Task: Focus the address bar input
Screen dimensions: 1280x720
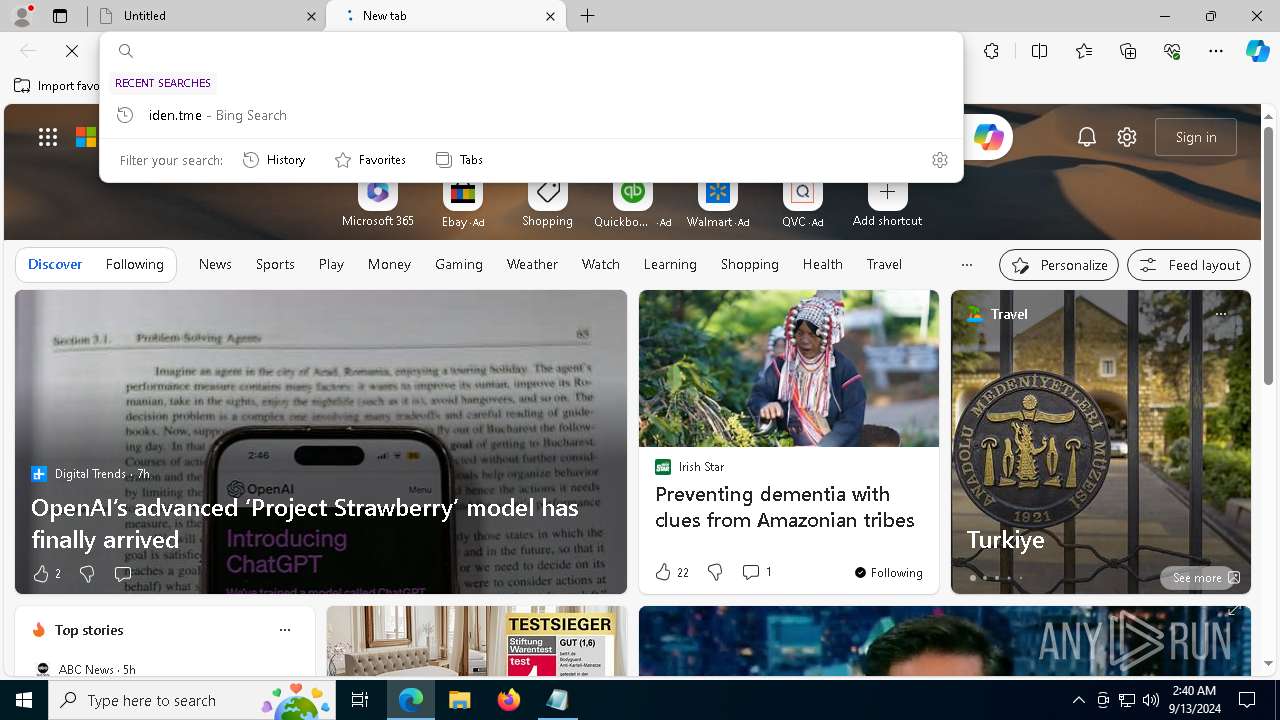Action: coord(540,51)
